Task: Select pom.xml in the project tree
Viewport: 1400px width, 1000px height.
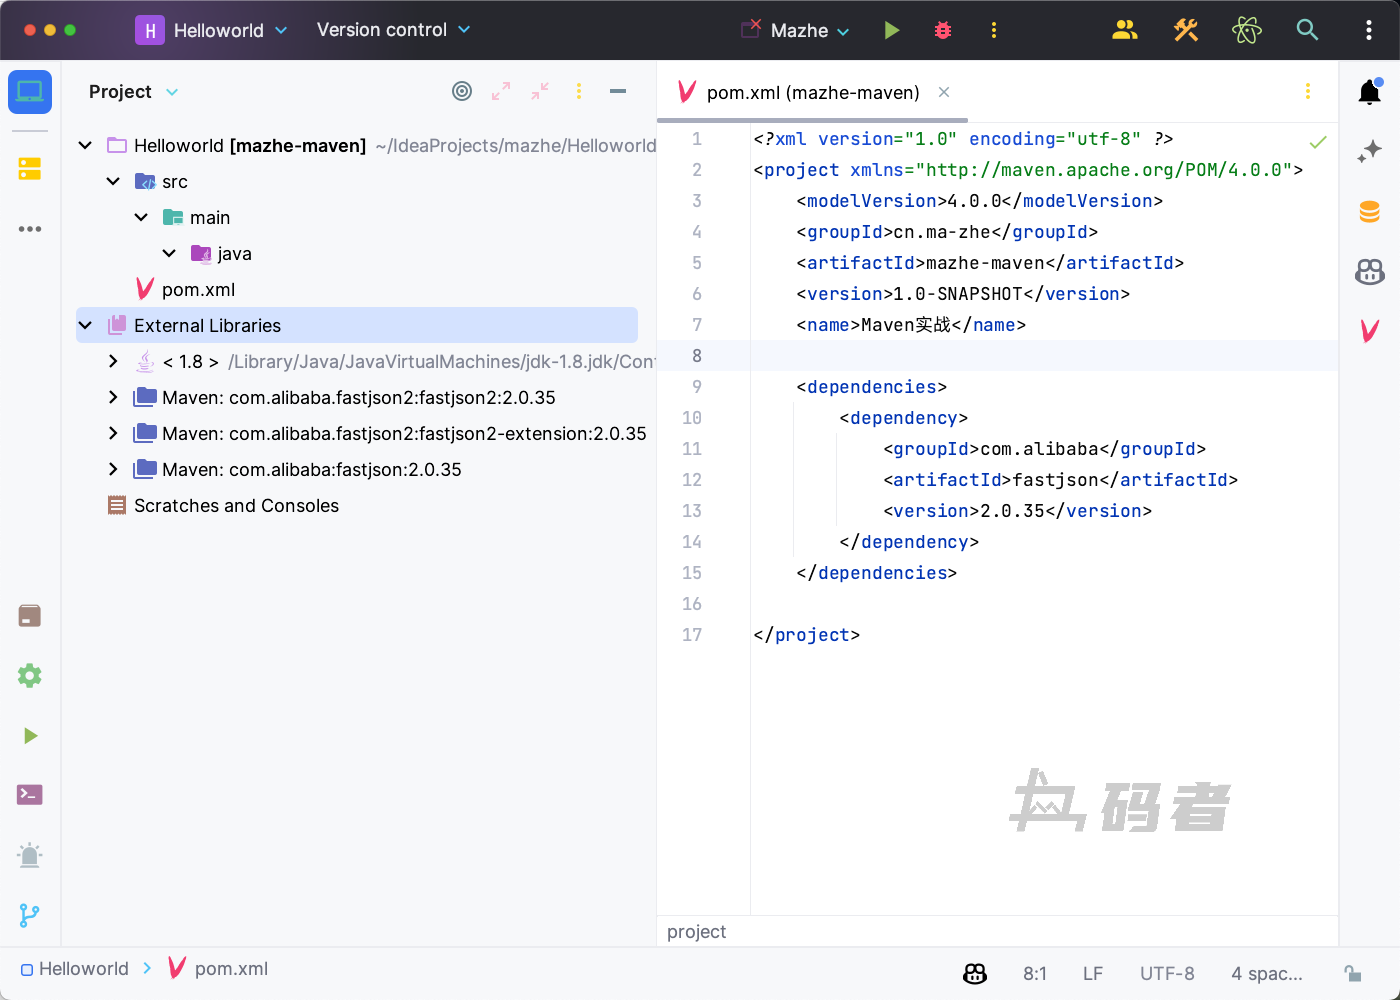Action: [198, 290]
